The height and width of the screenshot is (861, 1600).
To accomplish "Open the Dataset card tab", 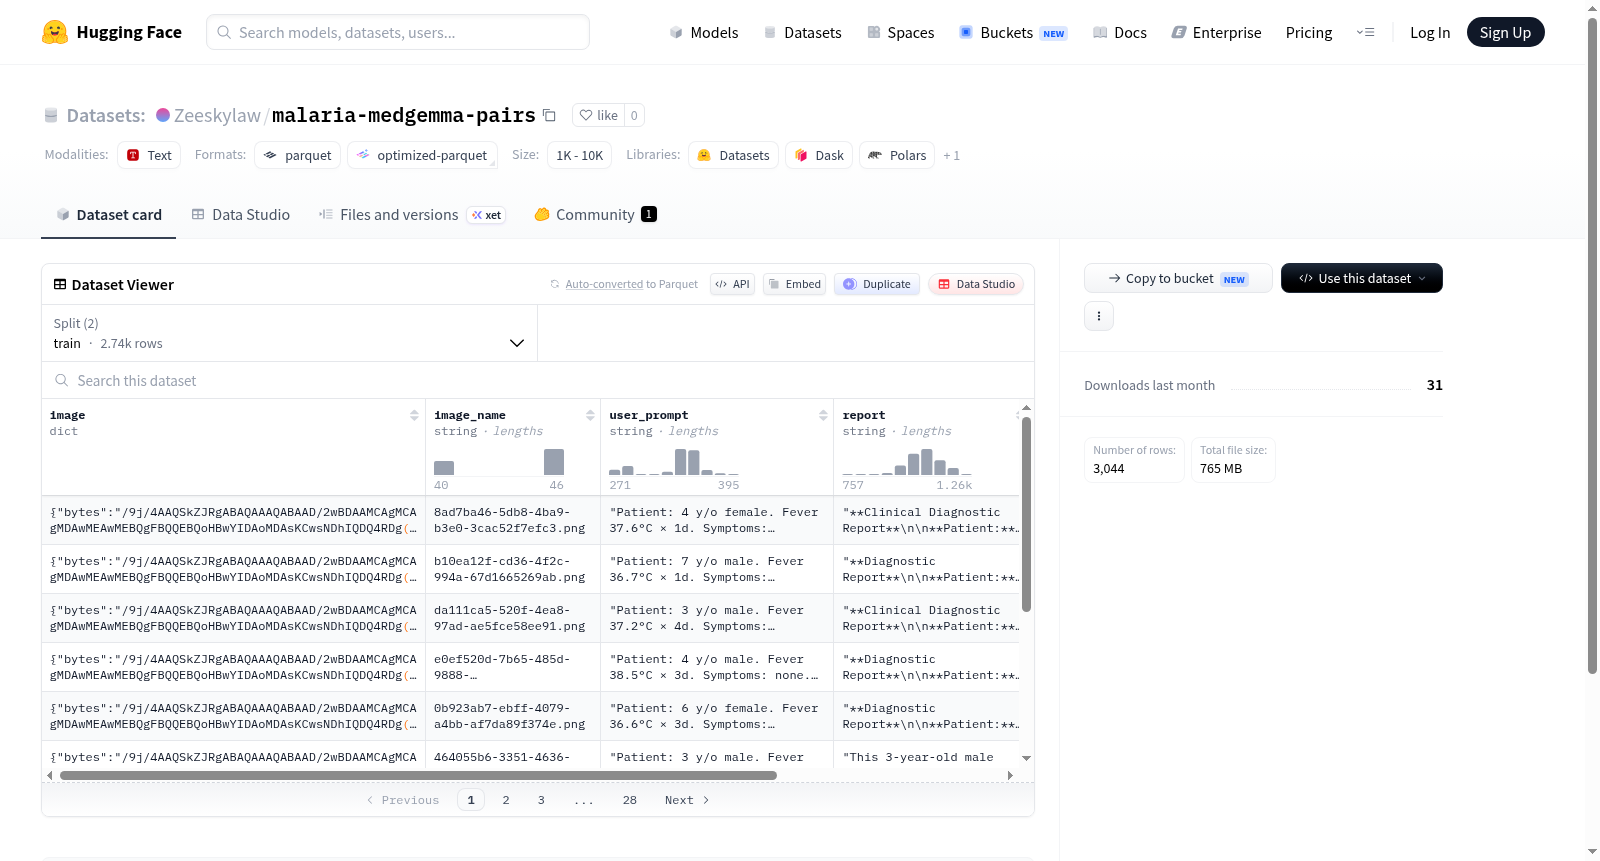I will pos(108,214).
